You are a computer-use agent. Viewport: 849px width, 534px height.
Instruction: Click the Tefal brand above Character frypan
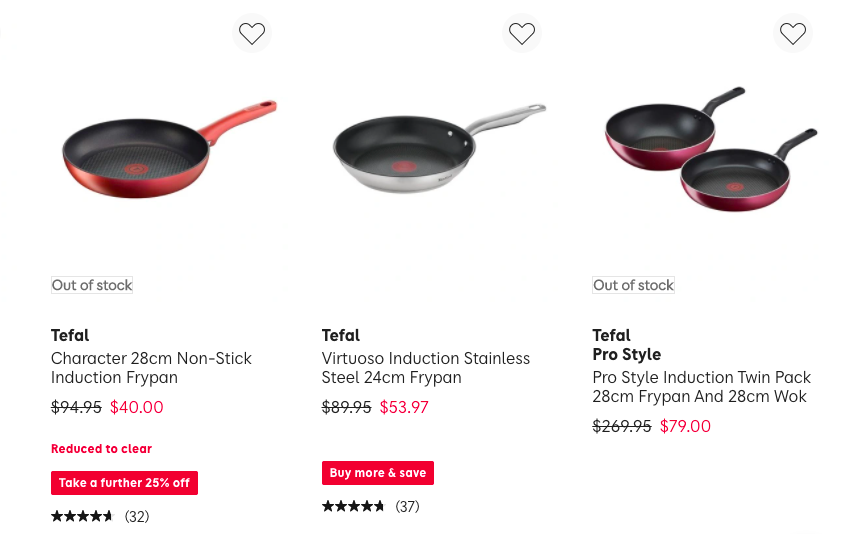70,335
